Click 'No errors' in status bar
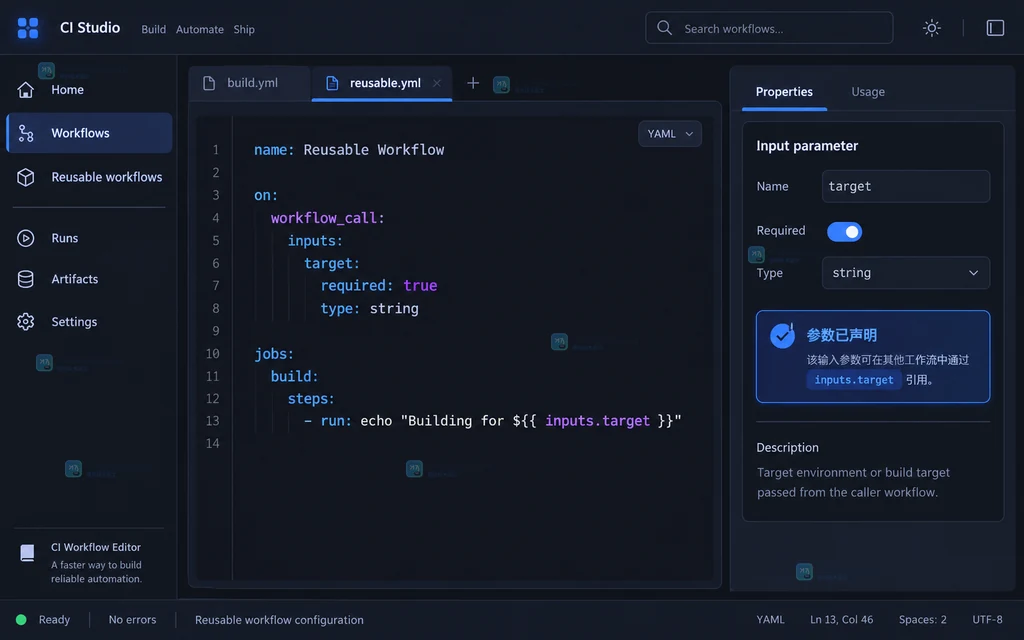1024x640 pixels. 133,620
